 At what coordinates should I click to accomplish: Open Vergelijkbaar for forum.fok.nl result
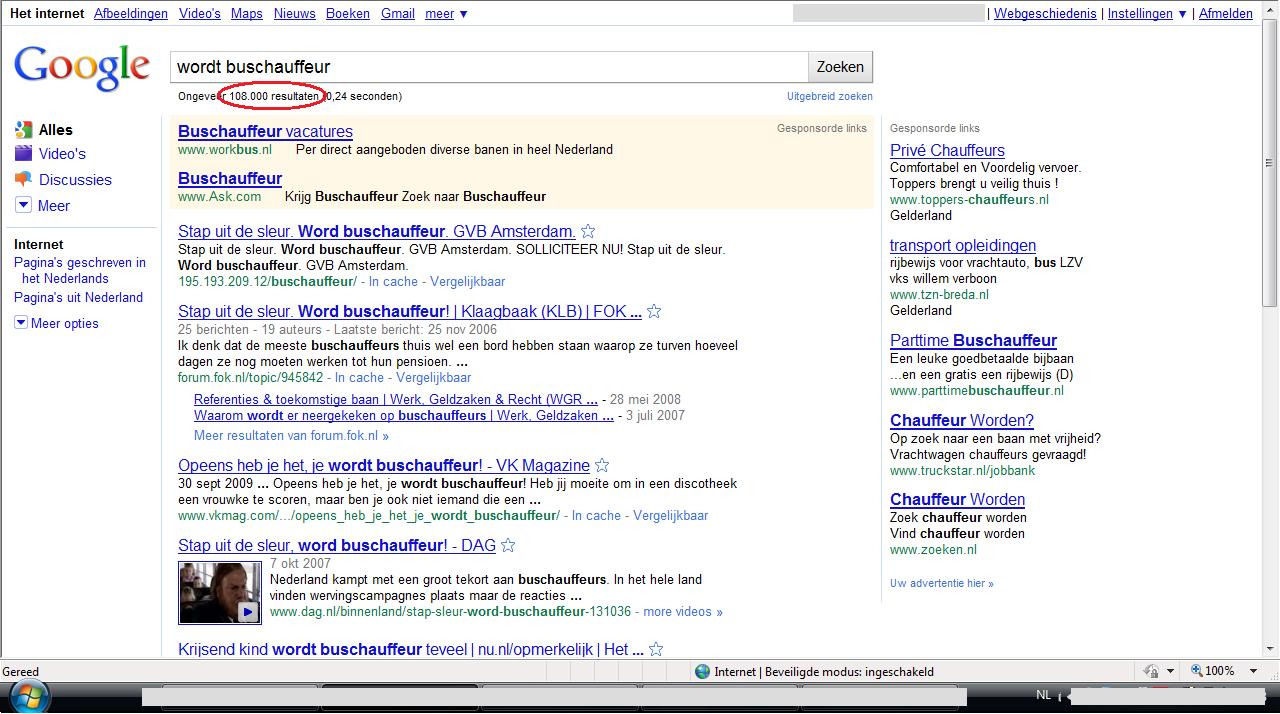point(433,377)
